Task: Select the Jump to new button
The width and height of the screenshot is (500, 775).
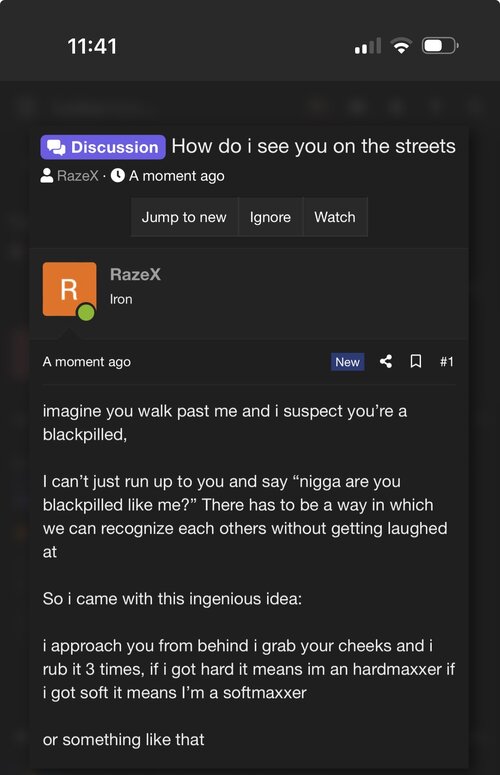Action: click(184, 217)
